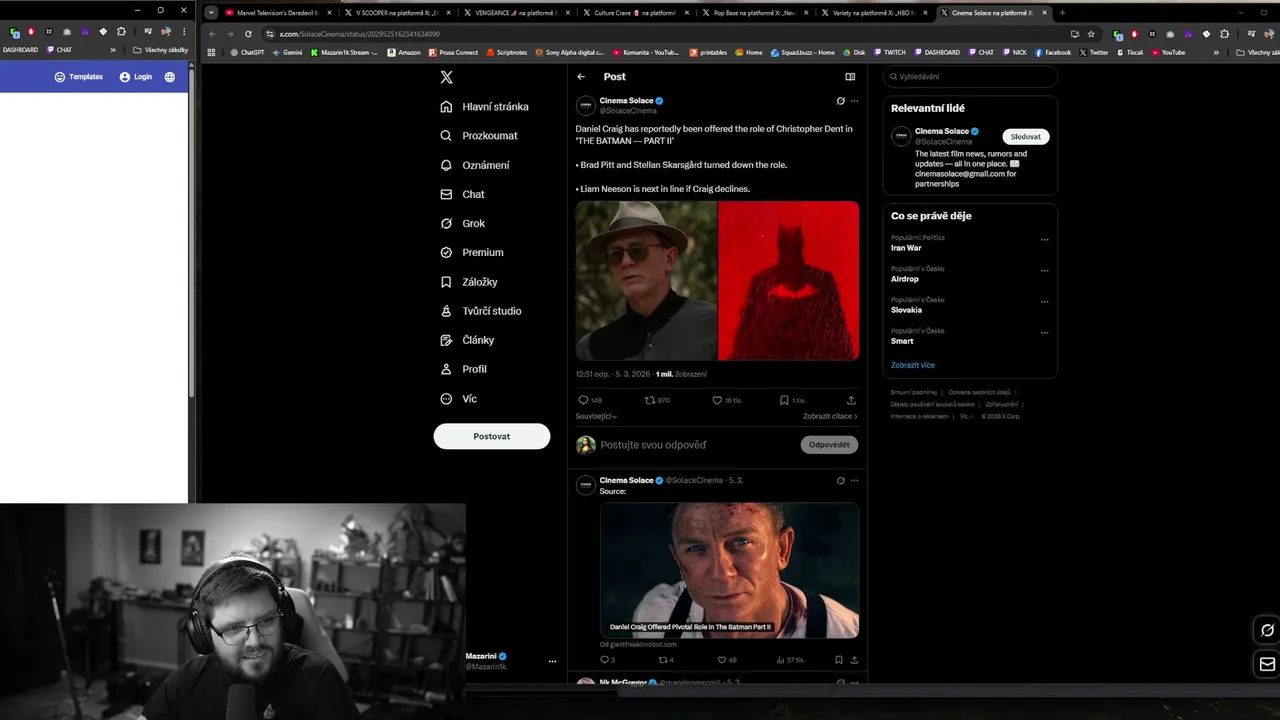Open the browser tab search dropdown

point(211,13)
